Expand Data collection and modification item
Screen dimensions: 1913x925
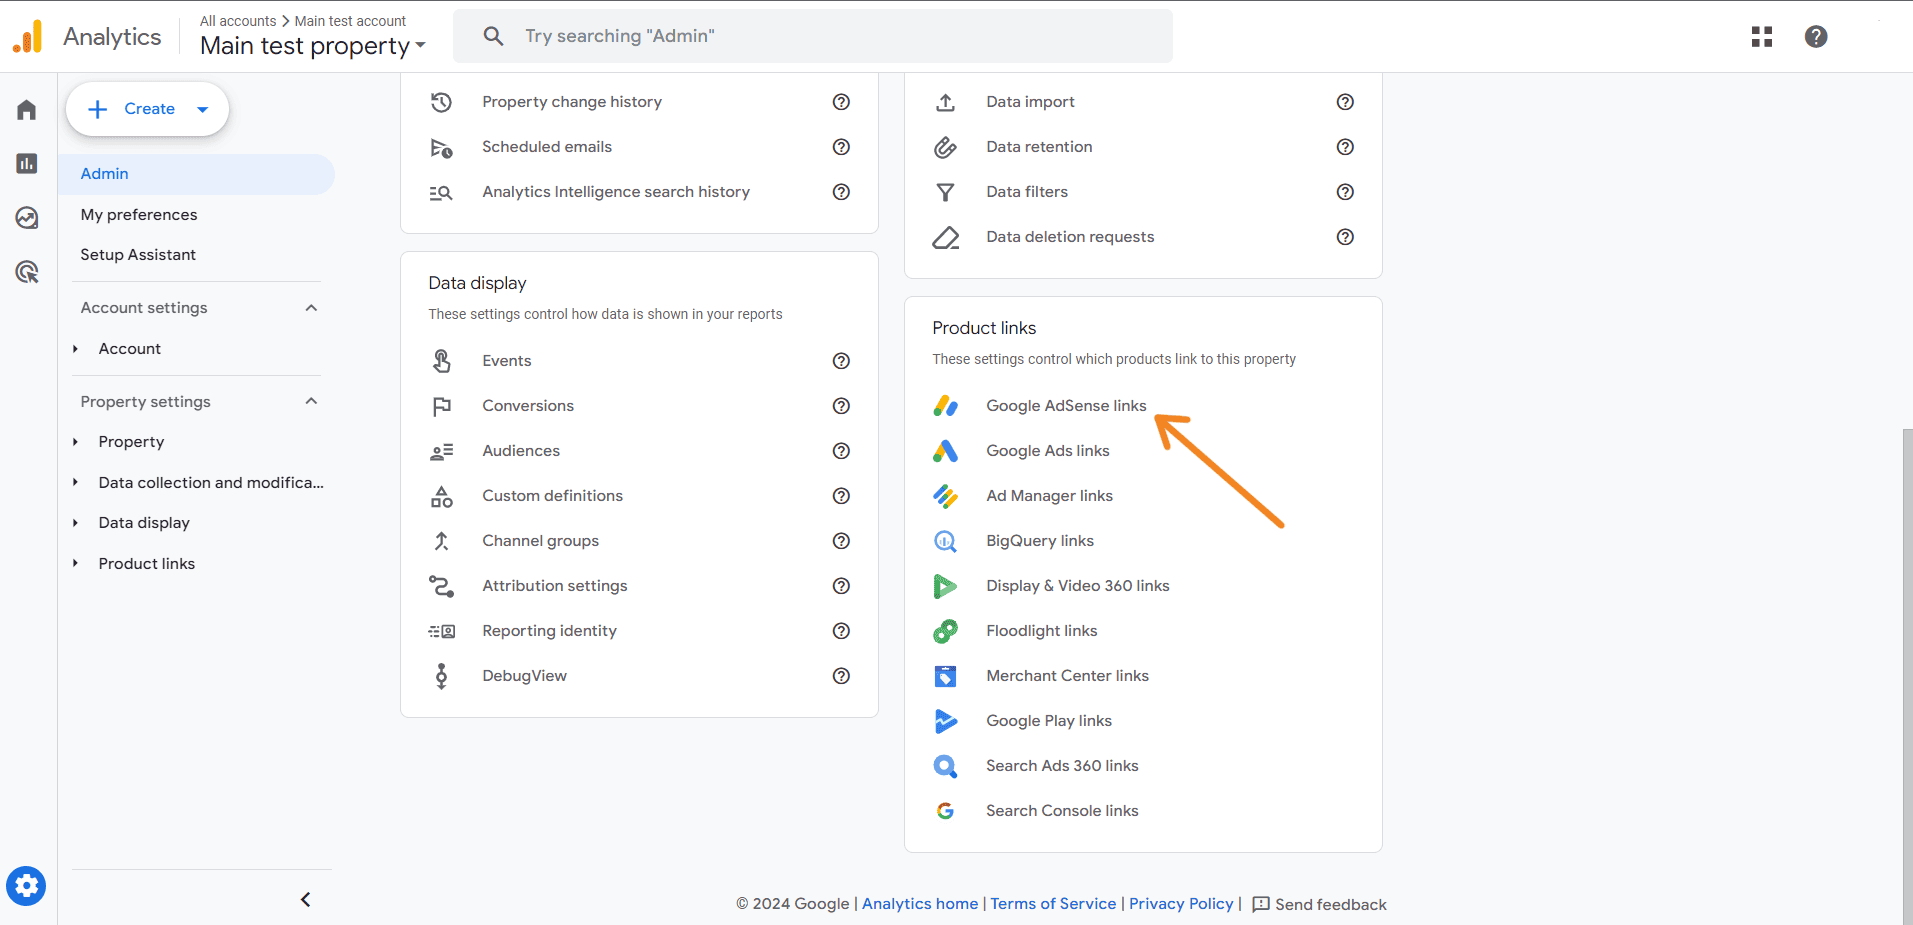click(75, 483)
